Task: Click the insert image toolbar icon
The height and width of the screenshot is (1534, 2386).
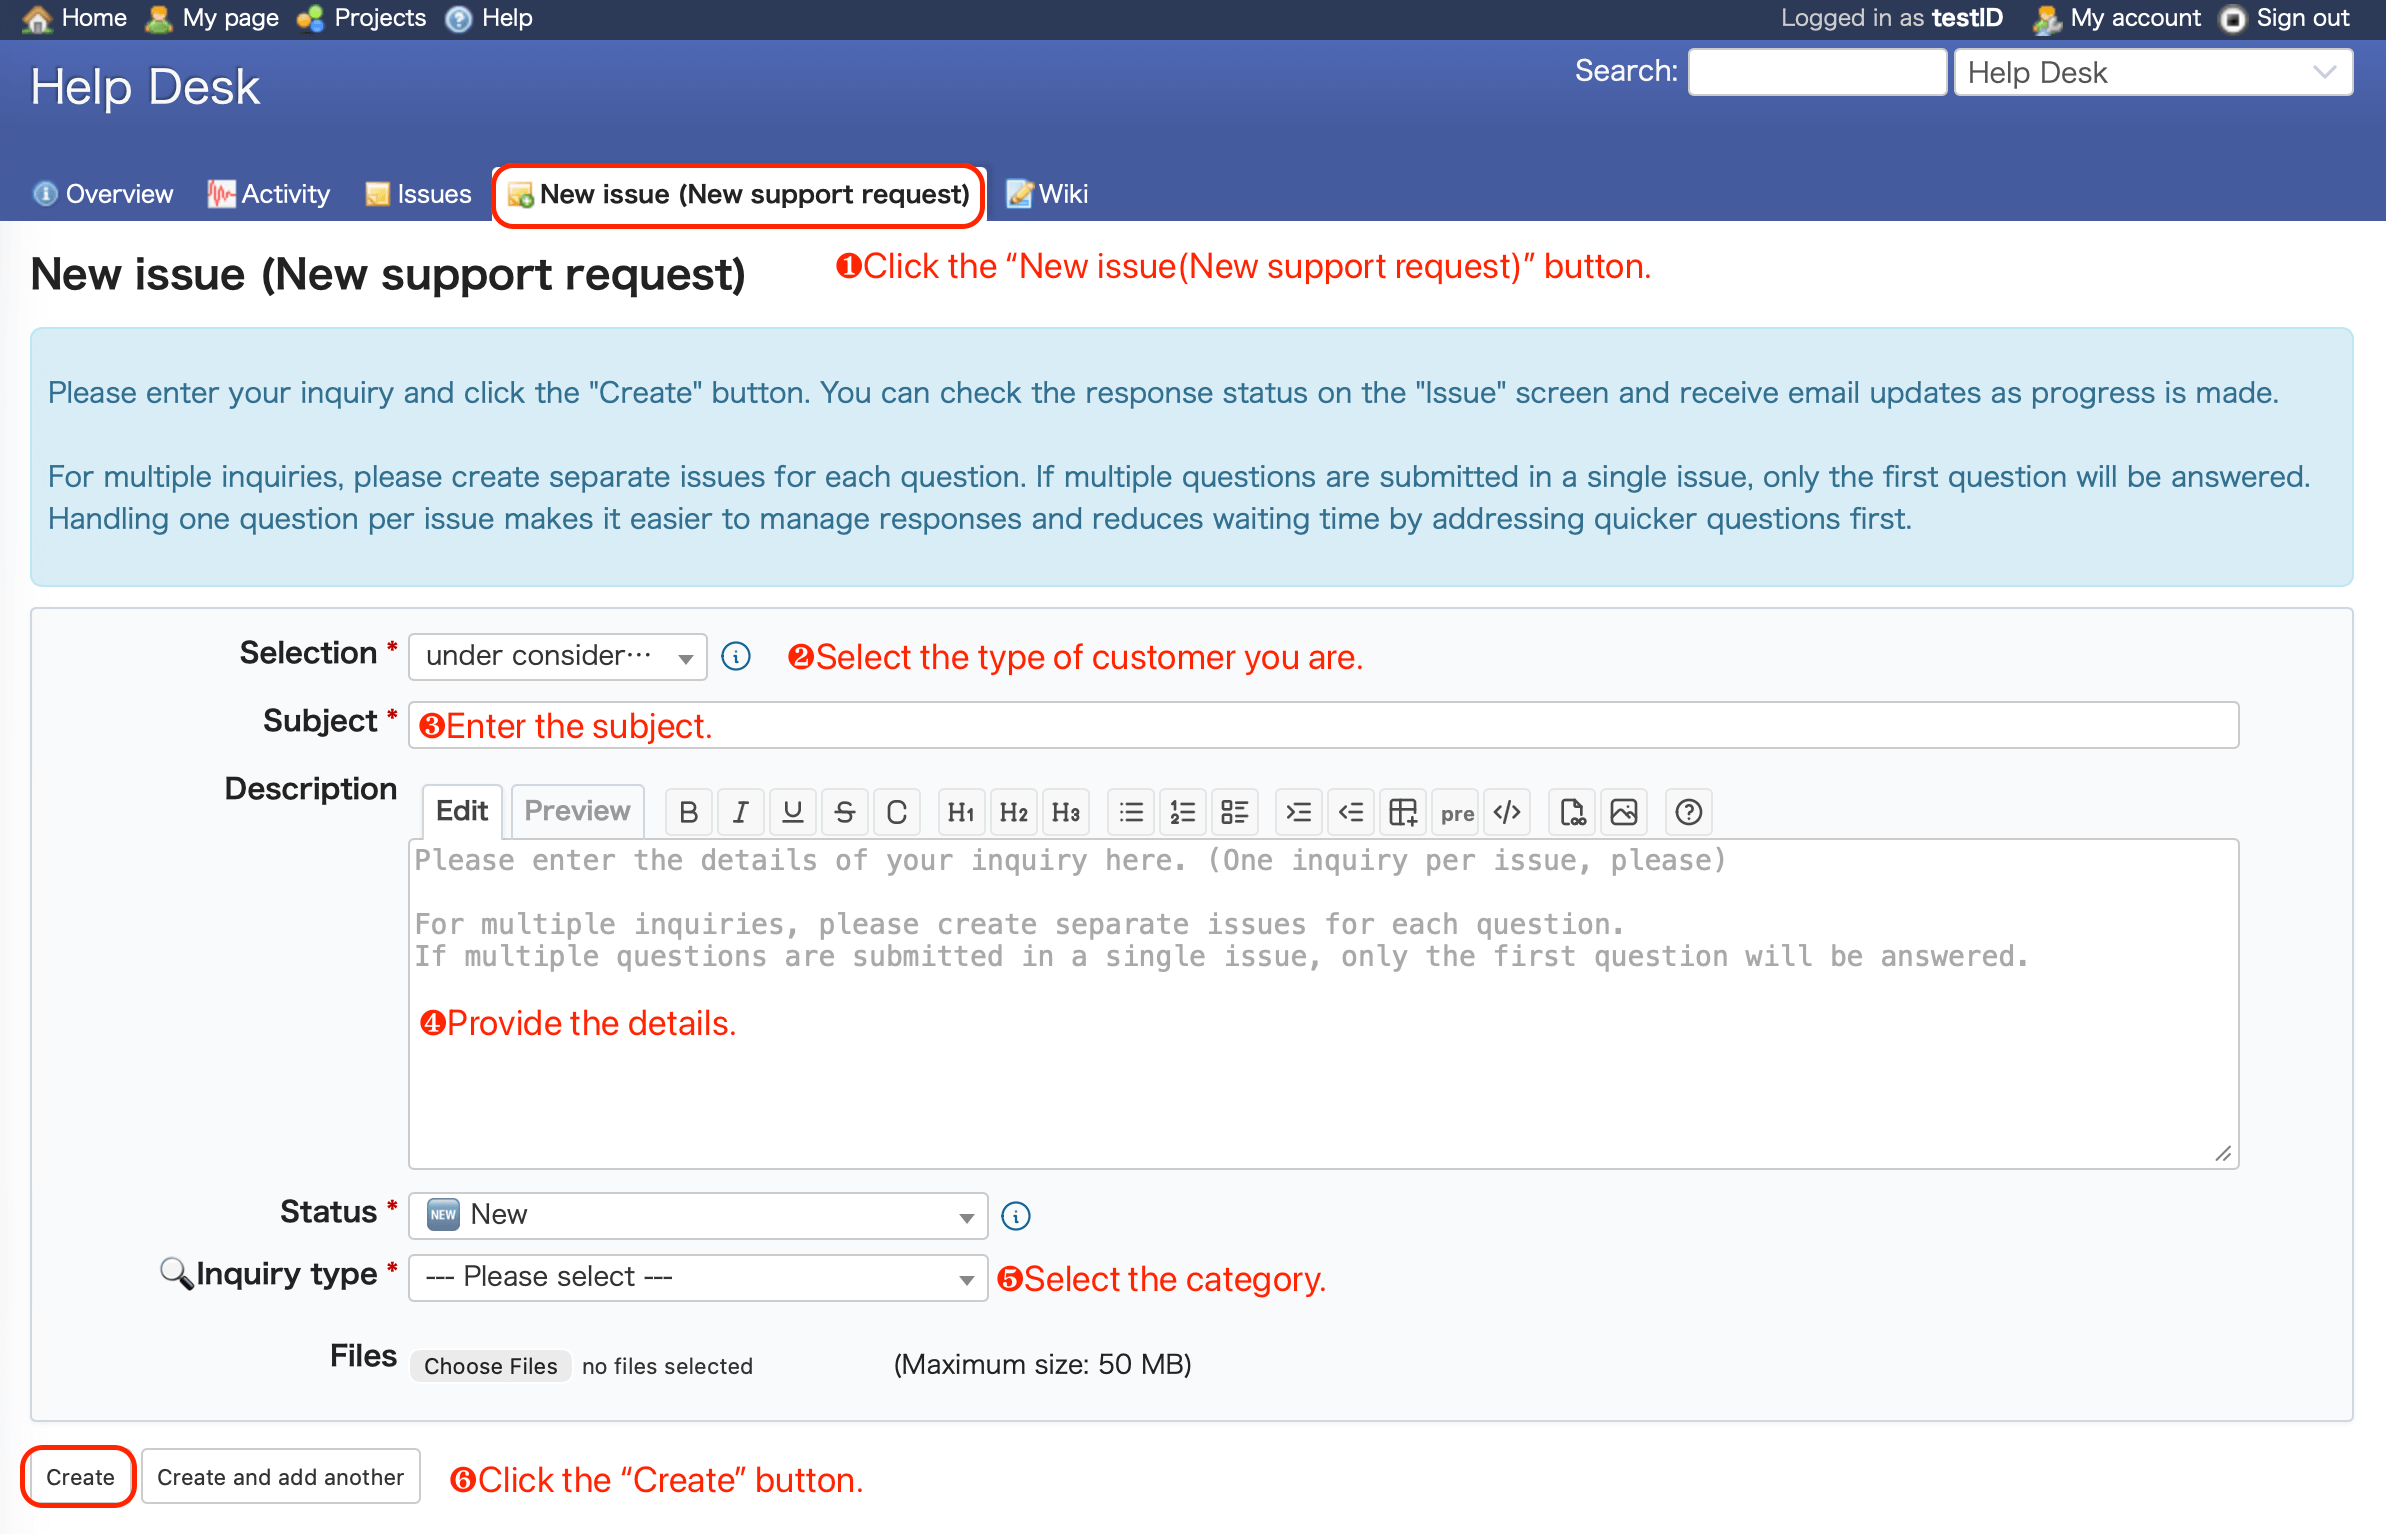Action: 1624,812
